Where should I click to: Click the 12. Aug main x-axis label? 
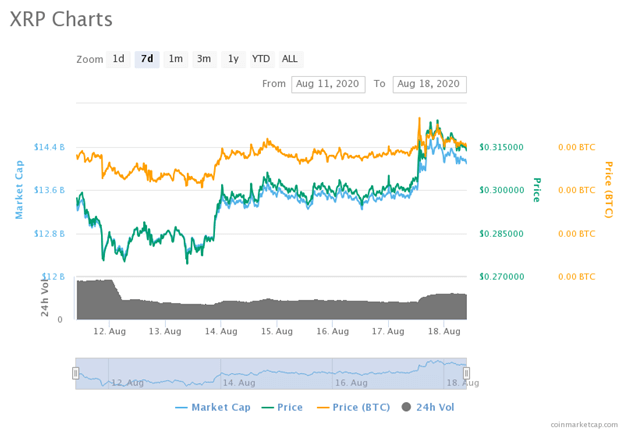click(109, 331)
